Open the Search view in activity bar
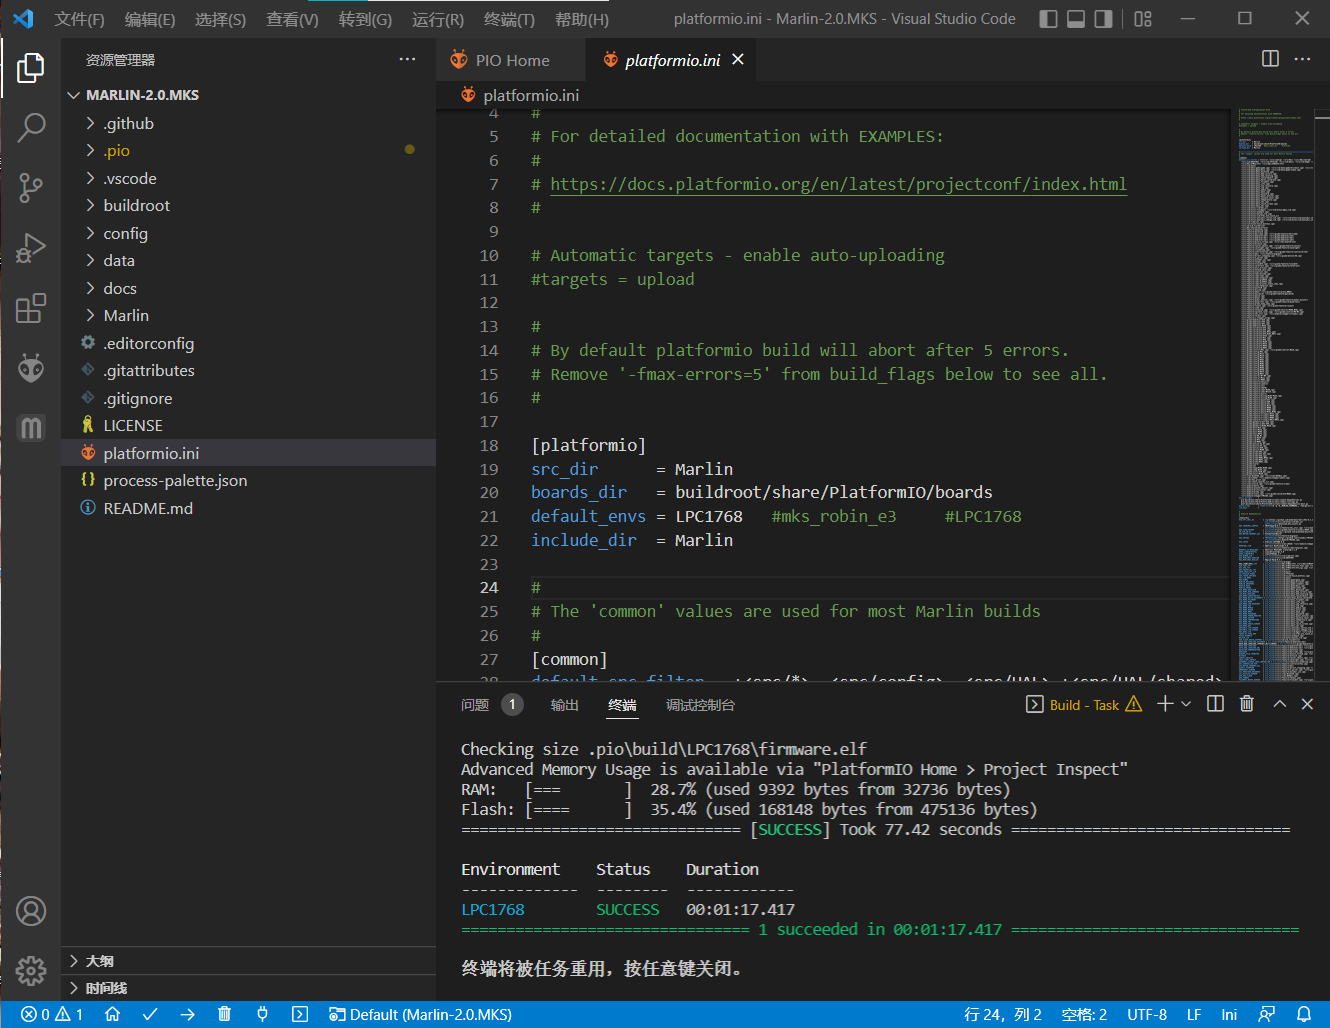This screenshot has height=1028, width=1330. (x=31, y=127)
